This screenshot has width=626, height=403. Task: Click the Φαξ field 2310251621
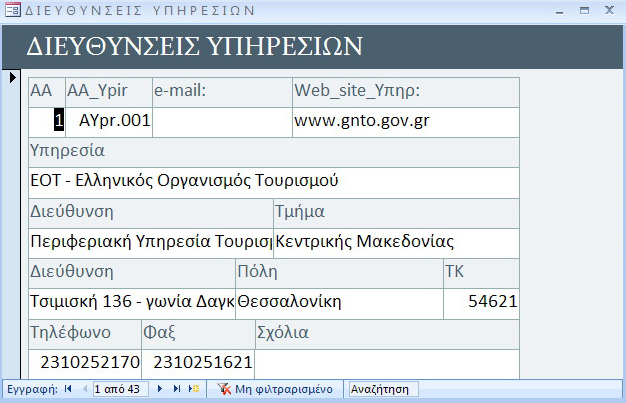pyautogui.click(x=198, y=362)
